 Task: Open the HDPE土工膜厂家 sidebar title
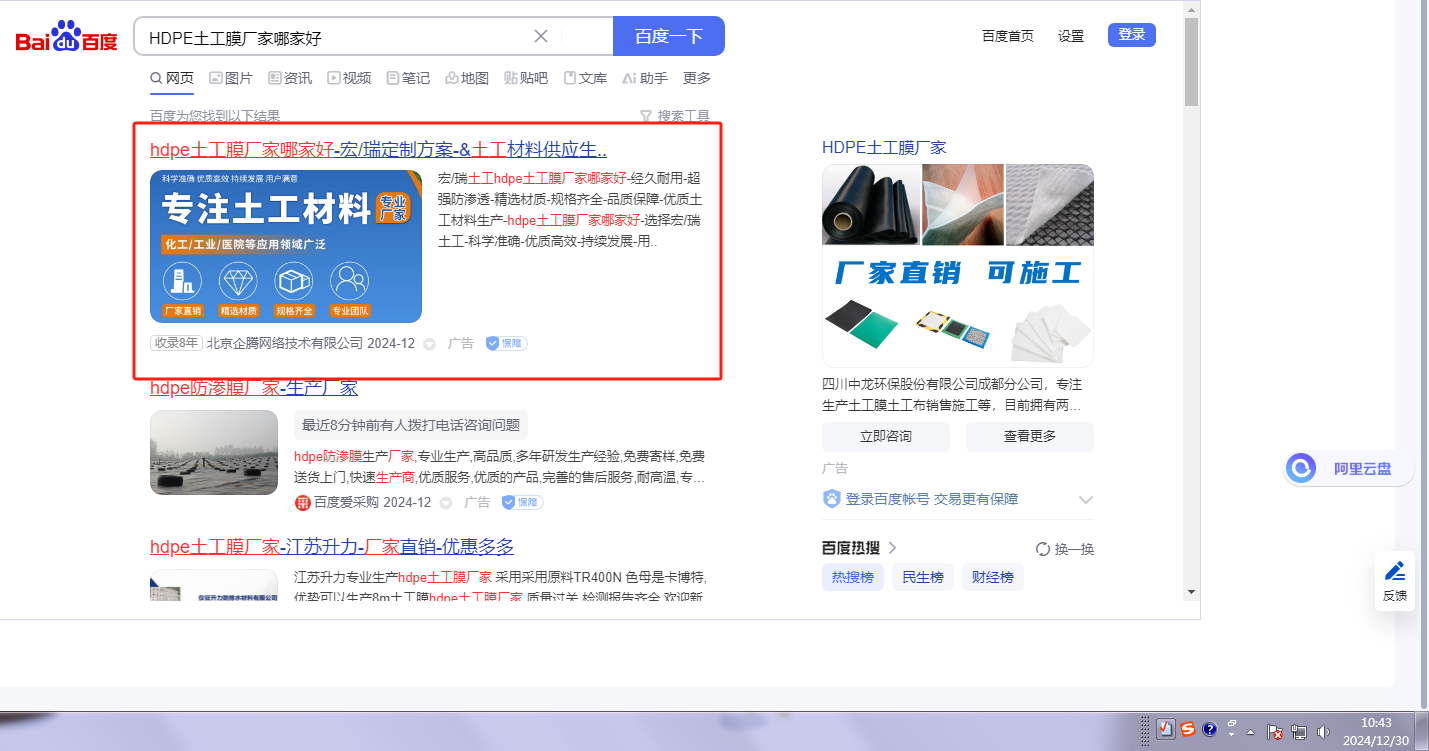pos(884,148)
